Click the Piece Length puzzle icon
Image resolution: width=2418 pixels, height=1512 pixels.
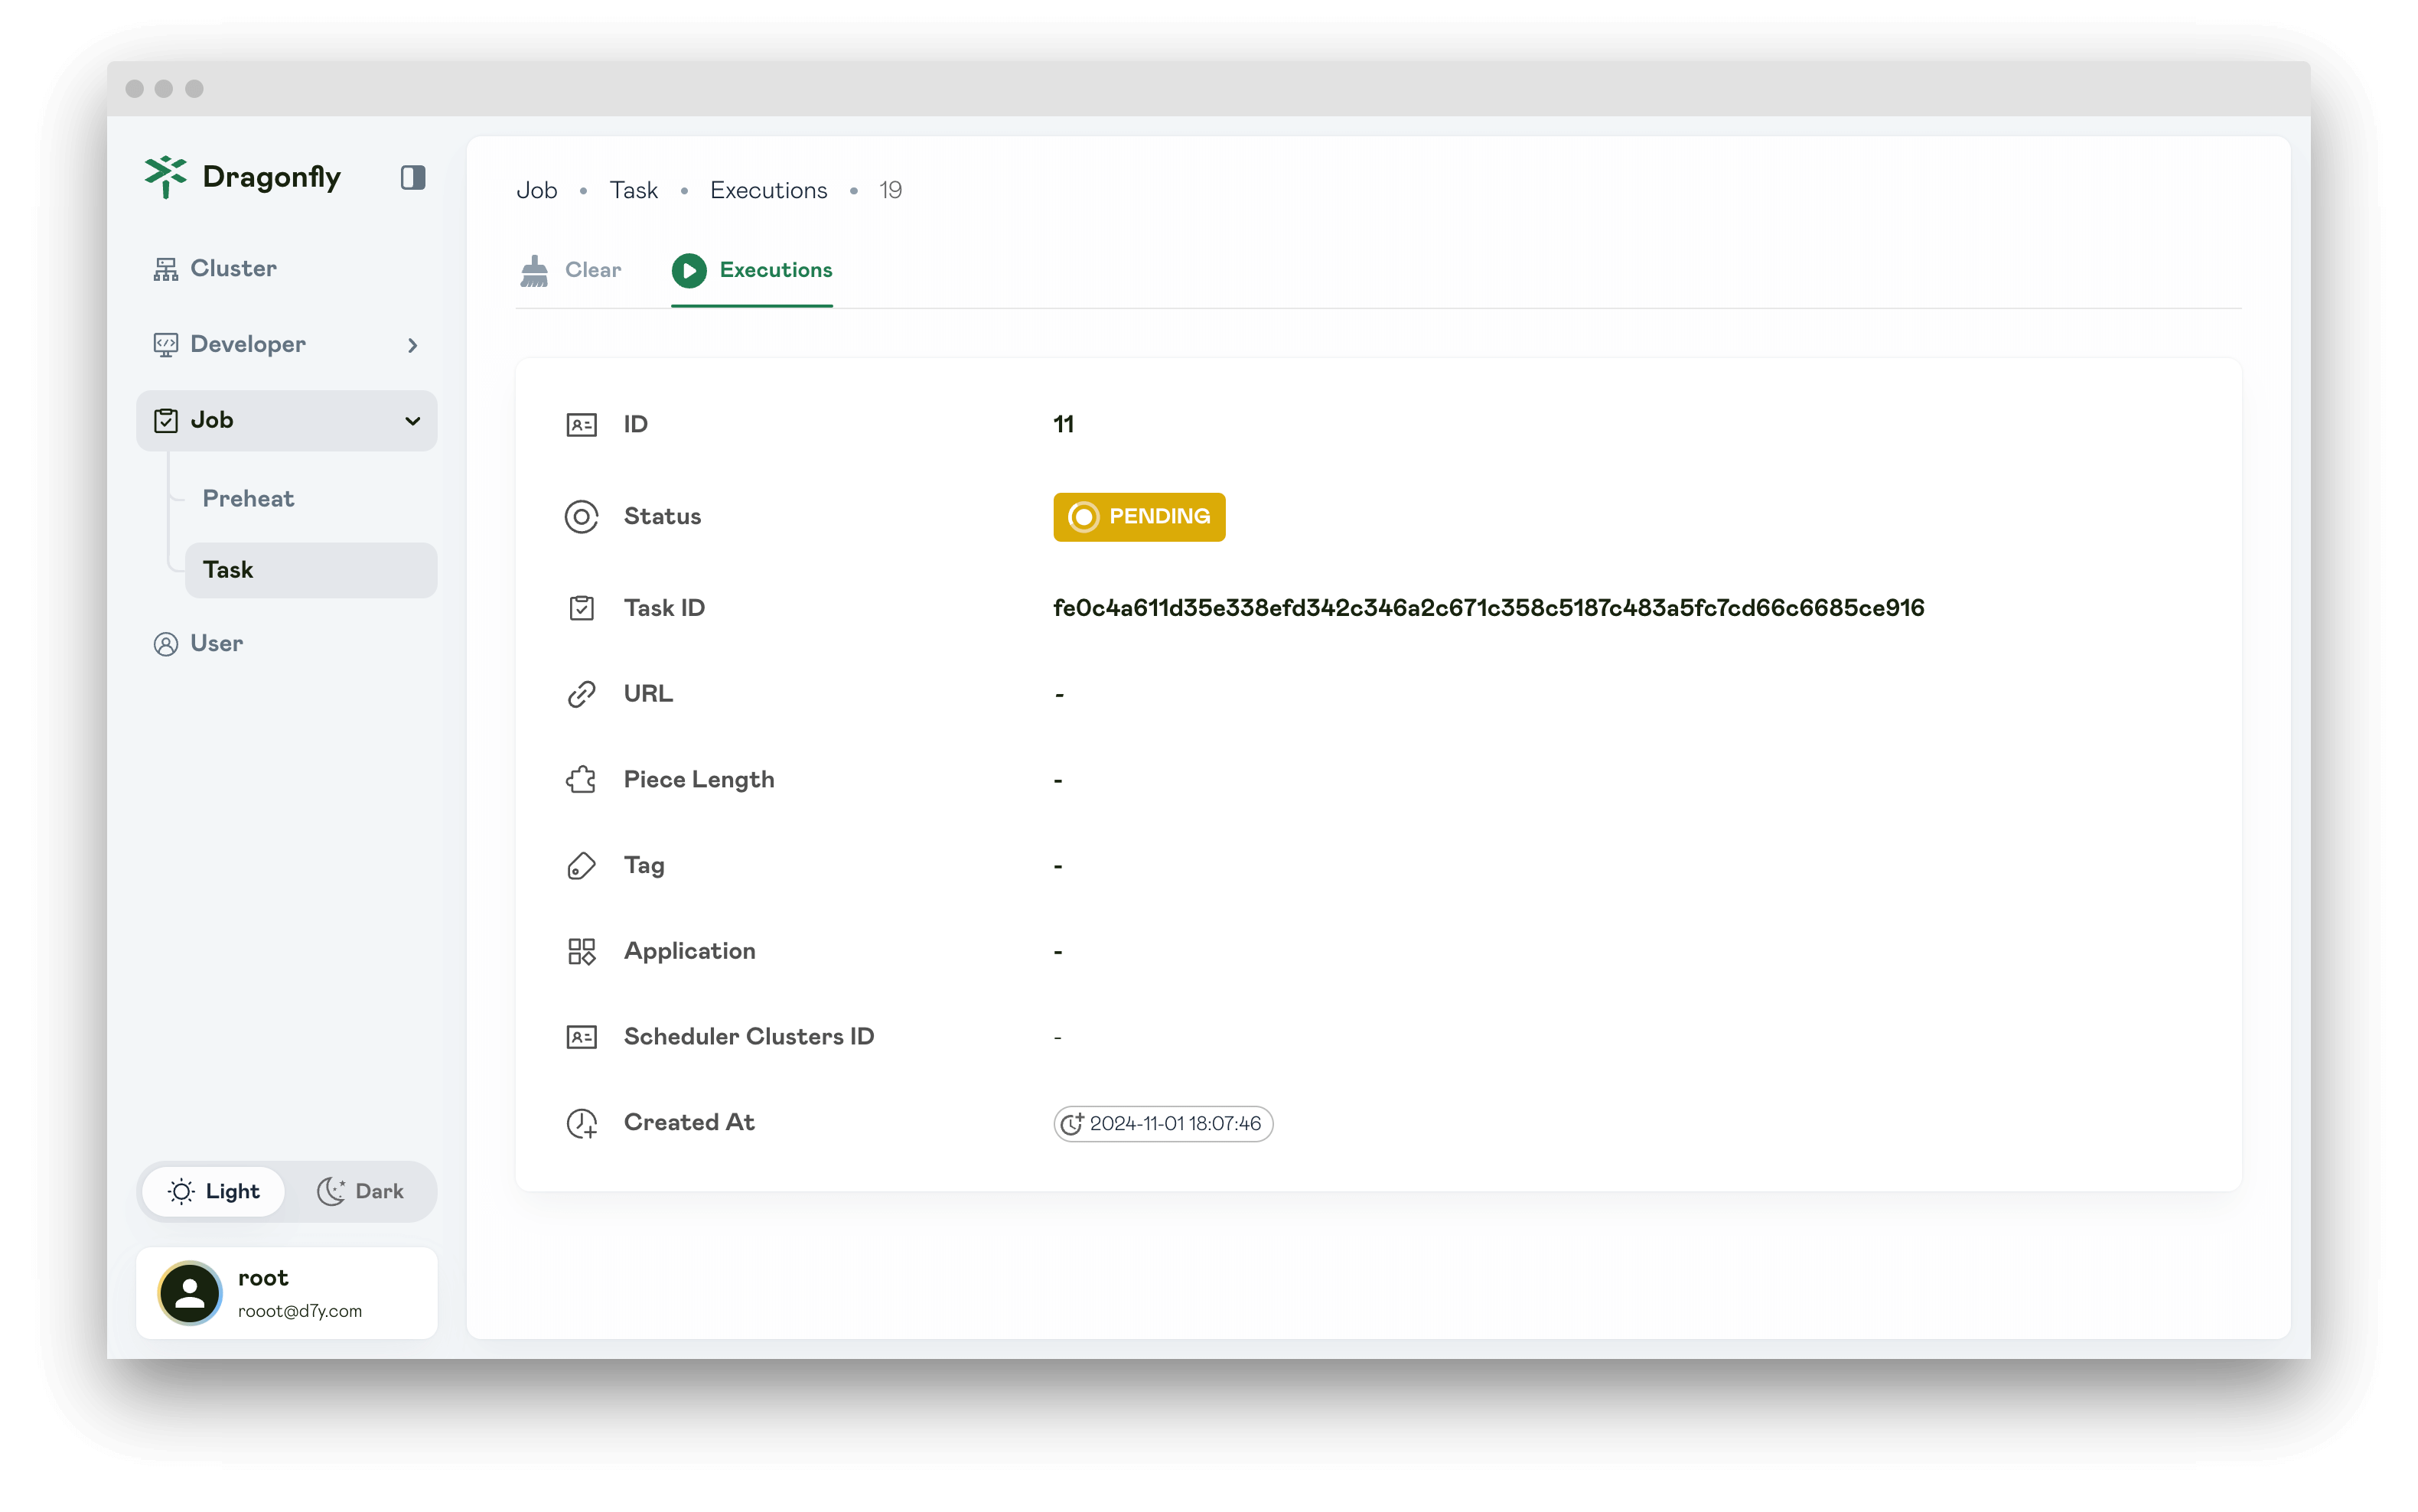pyautogui.click(x=582, y=780)
